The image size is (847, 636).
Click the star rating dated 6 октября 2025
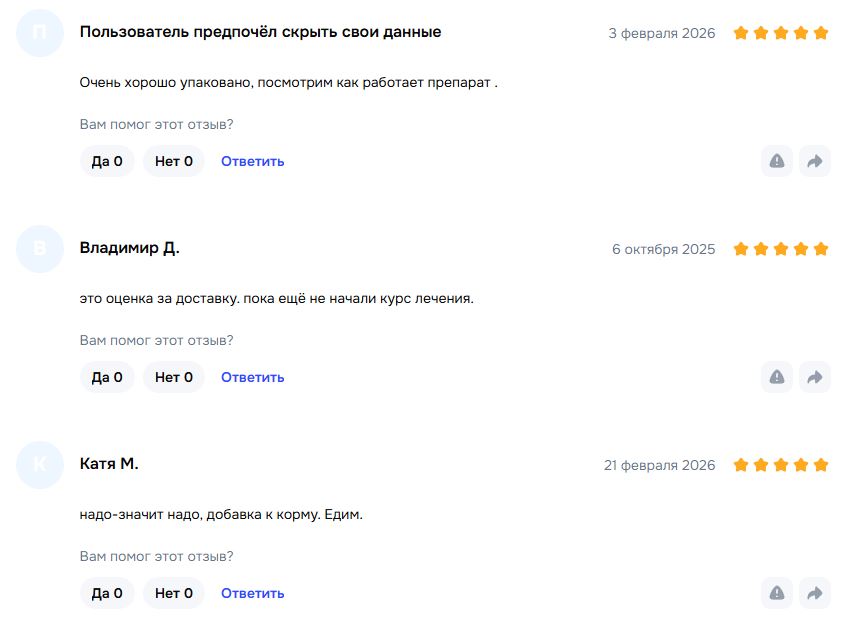[781, 249]
